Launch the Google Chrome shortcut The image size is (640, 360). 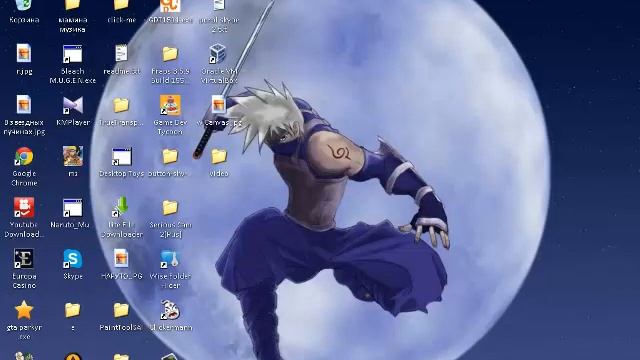click(x=24, y=157)
